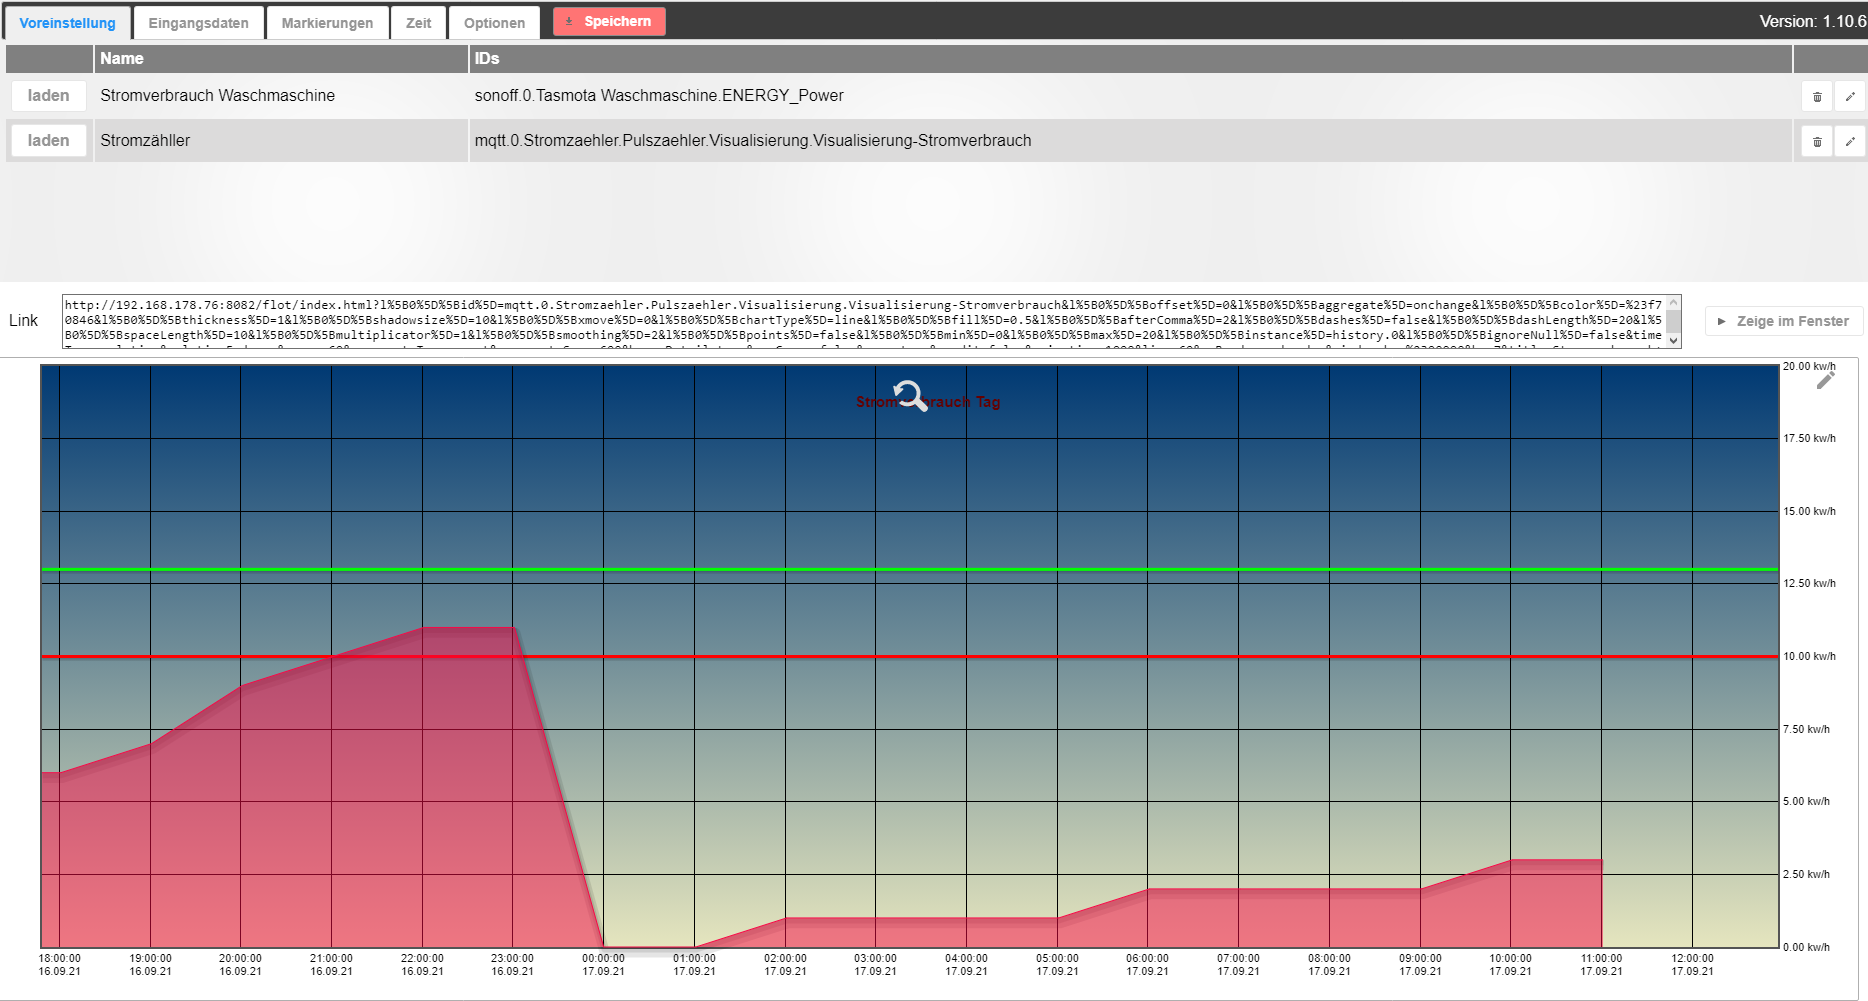The width and height of the screenshot is (1868, 1001).
Task: Open the Optionen tab
Action: 494,22
